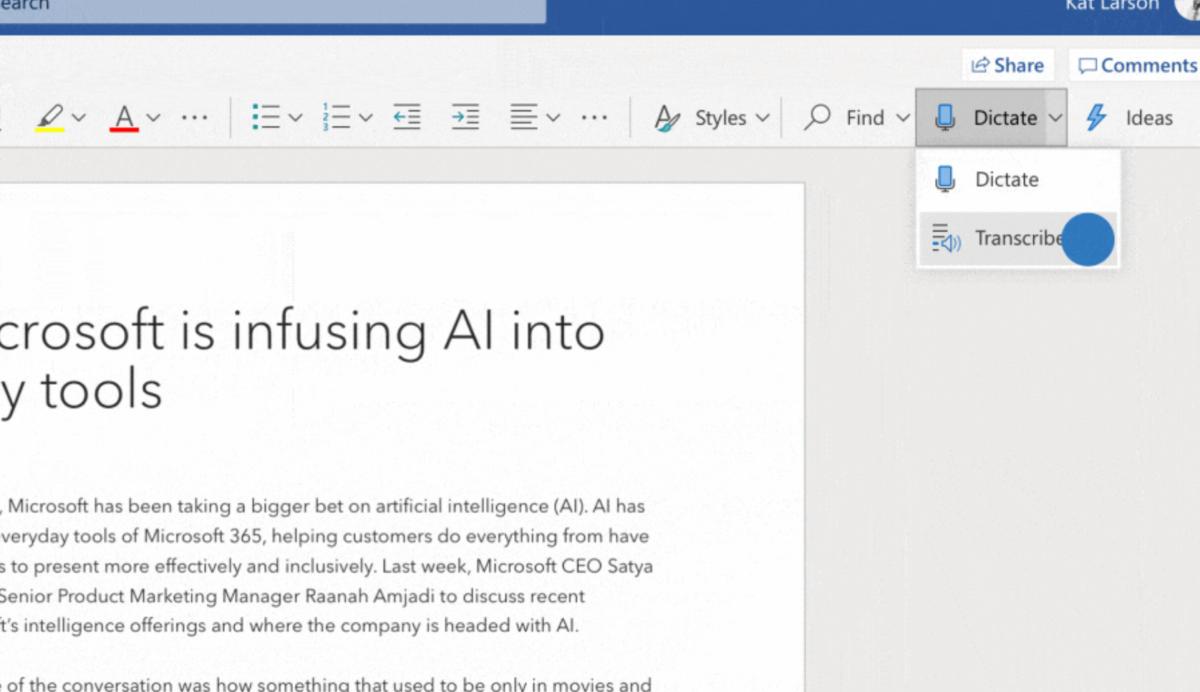1200x692 pixels.
Task: Open the Styles dropdown
Action: pos(712,118)
